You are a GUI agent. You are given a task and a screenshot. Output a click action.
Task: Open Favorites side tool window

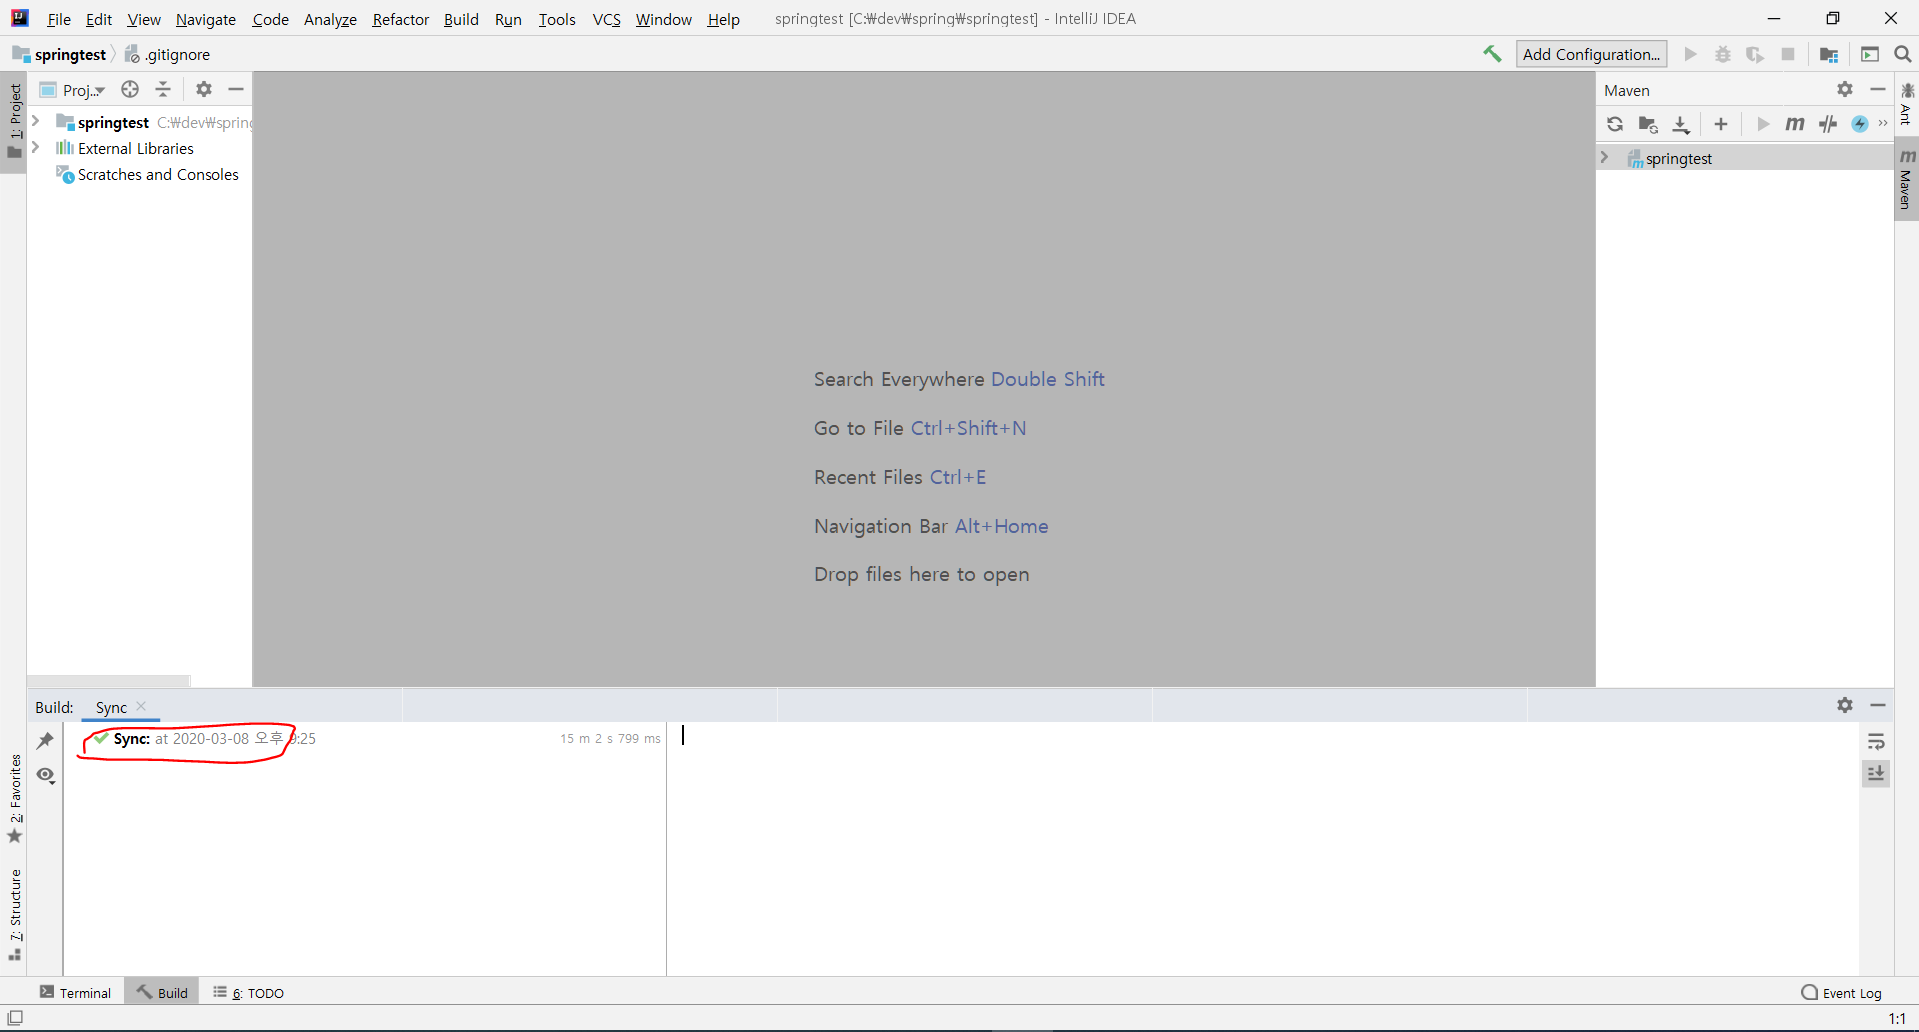[x=14, y=799]
